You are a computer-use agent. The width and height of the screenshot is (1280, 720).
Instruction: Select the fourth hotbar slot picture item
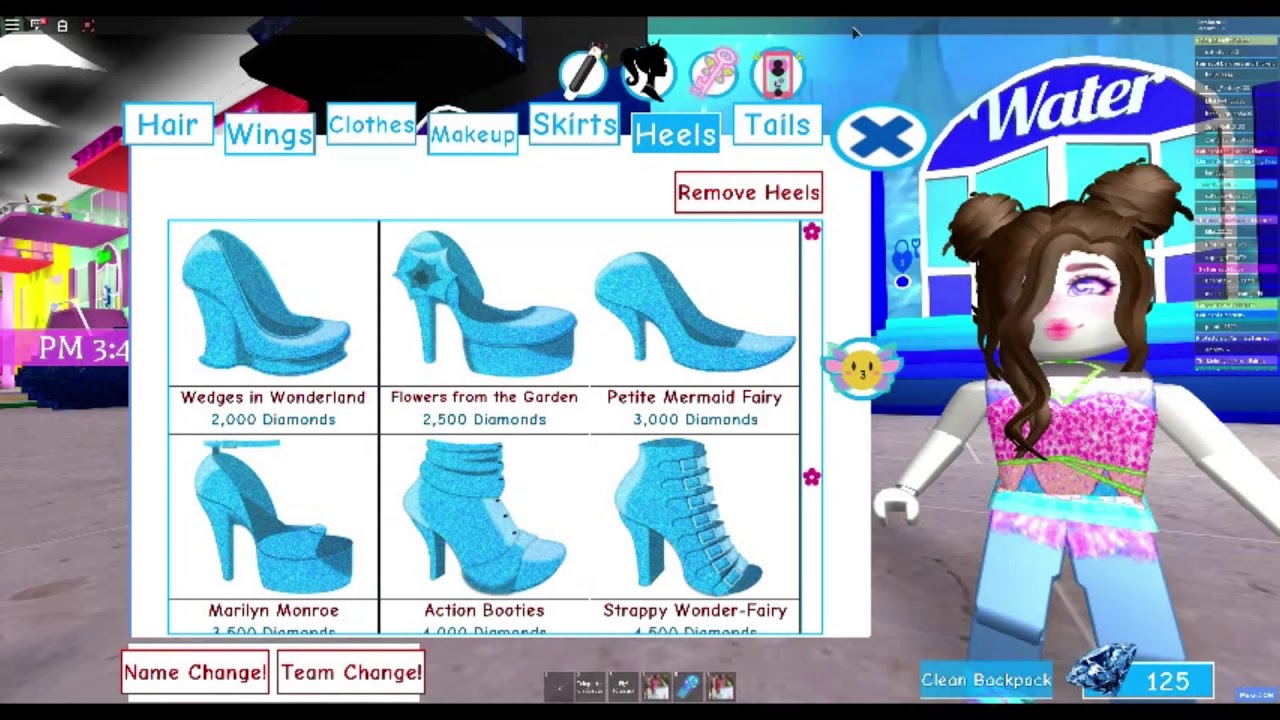656,686
